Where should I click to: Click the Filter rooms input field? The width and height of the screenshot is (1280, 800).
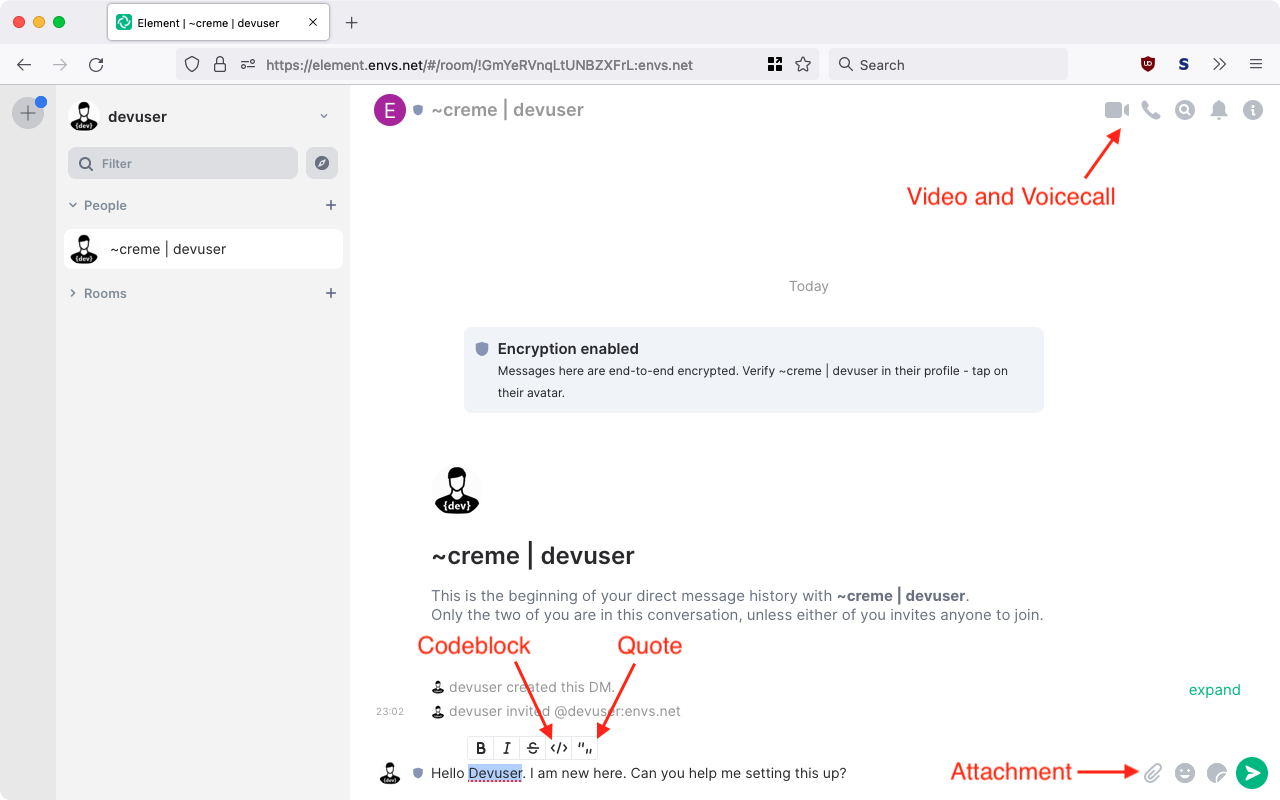tap(183, 163)
